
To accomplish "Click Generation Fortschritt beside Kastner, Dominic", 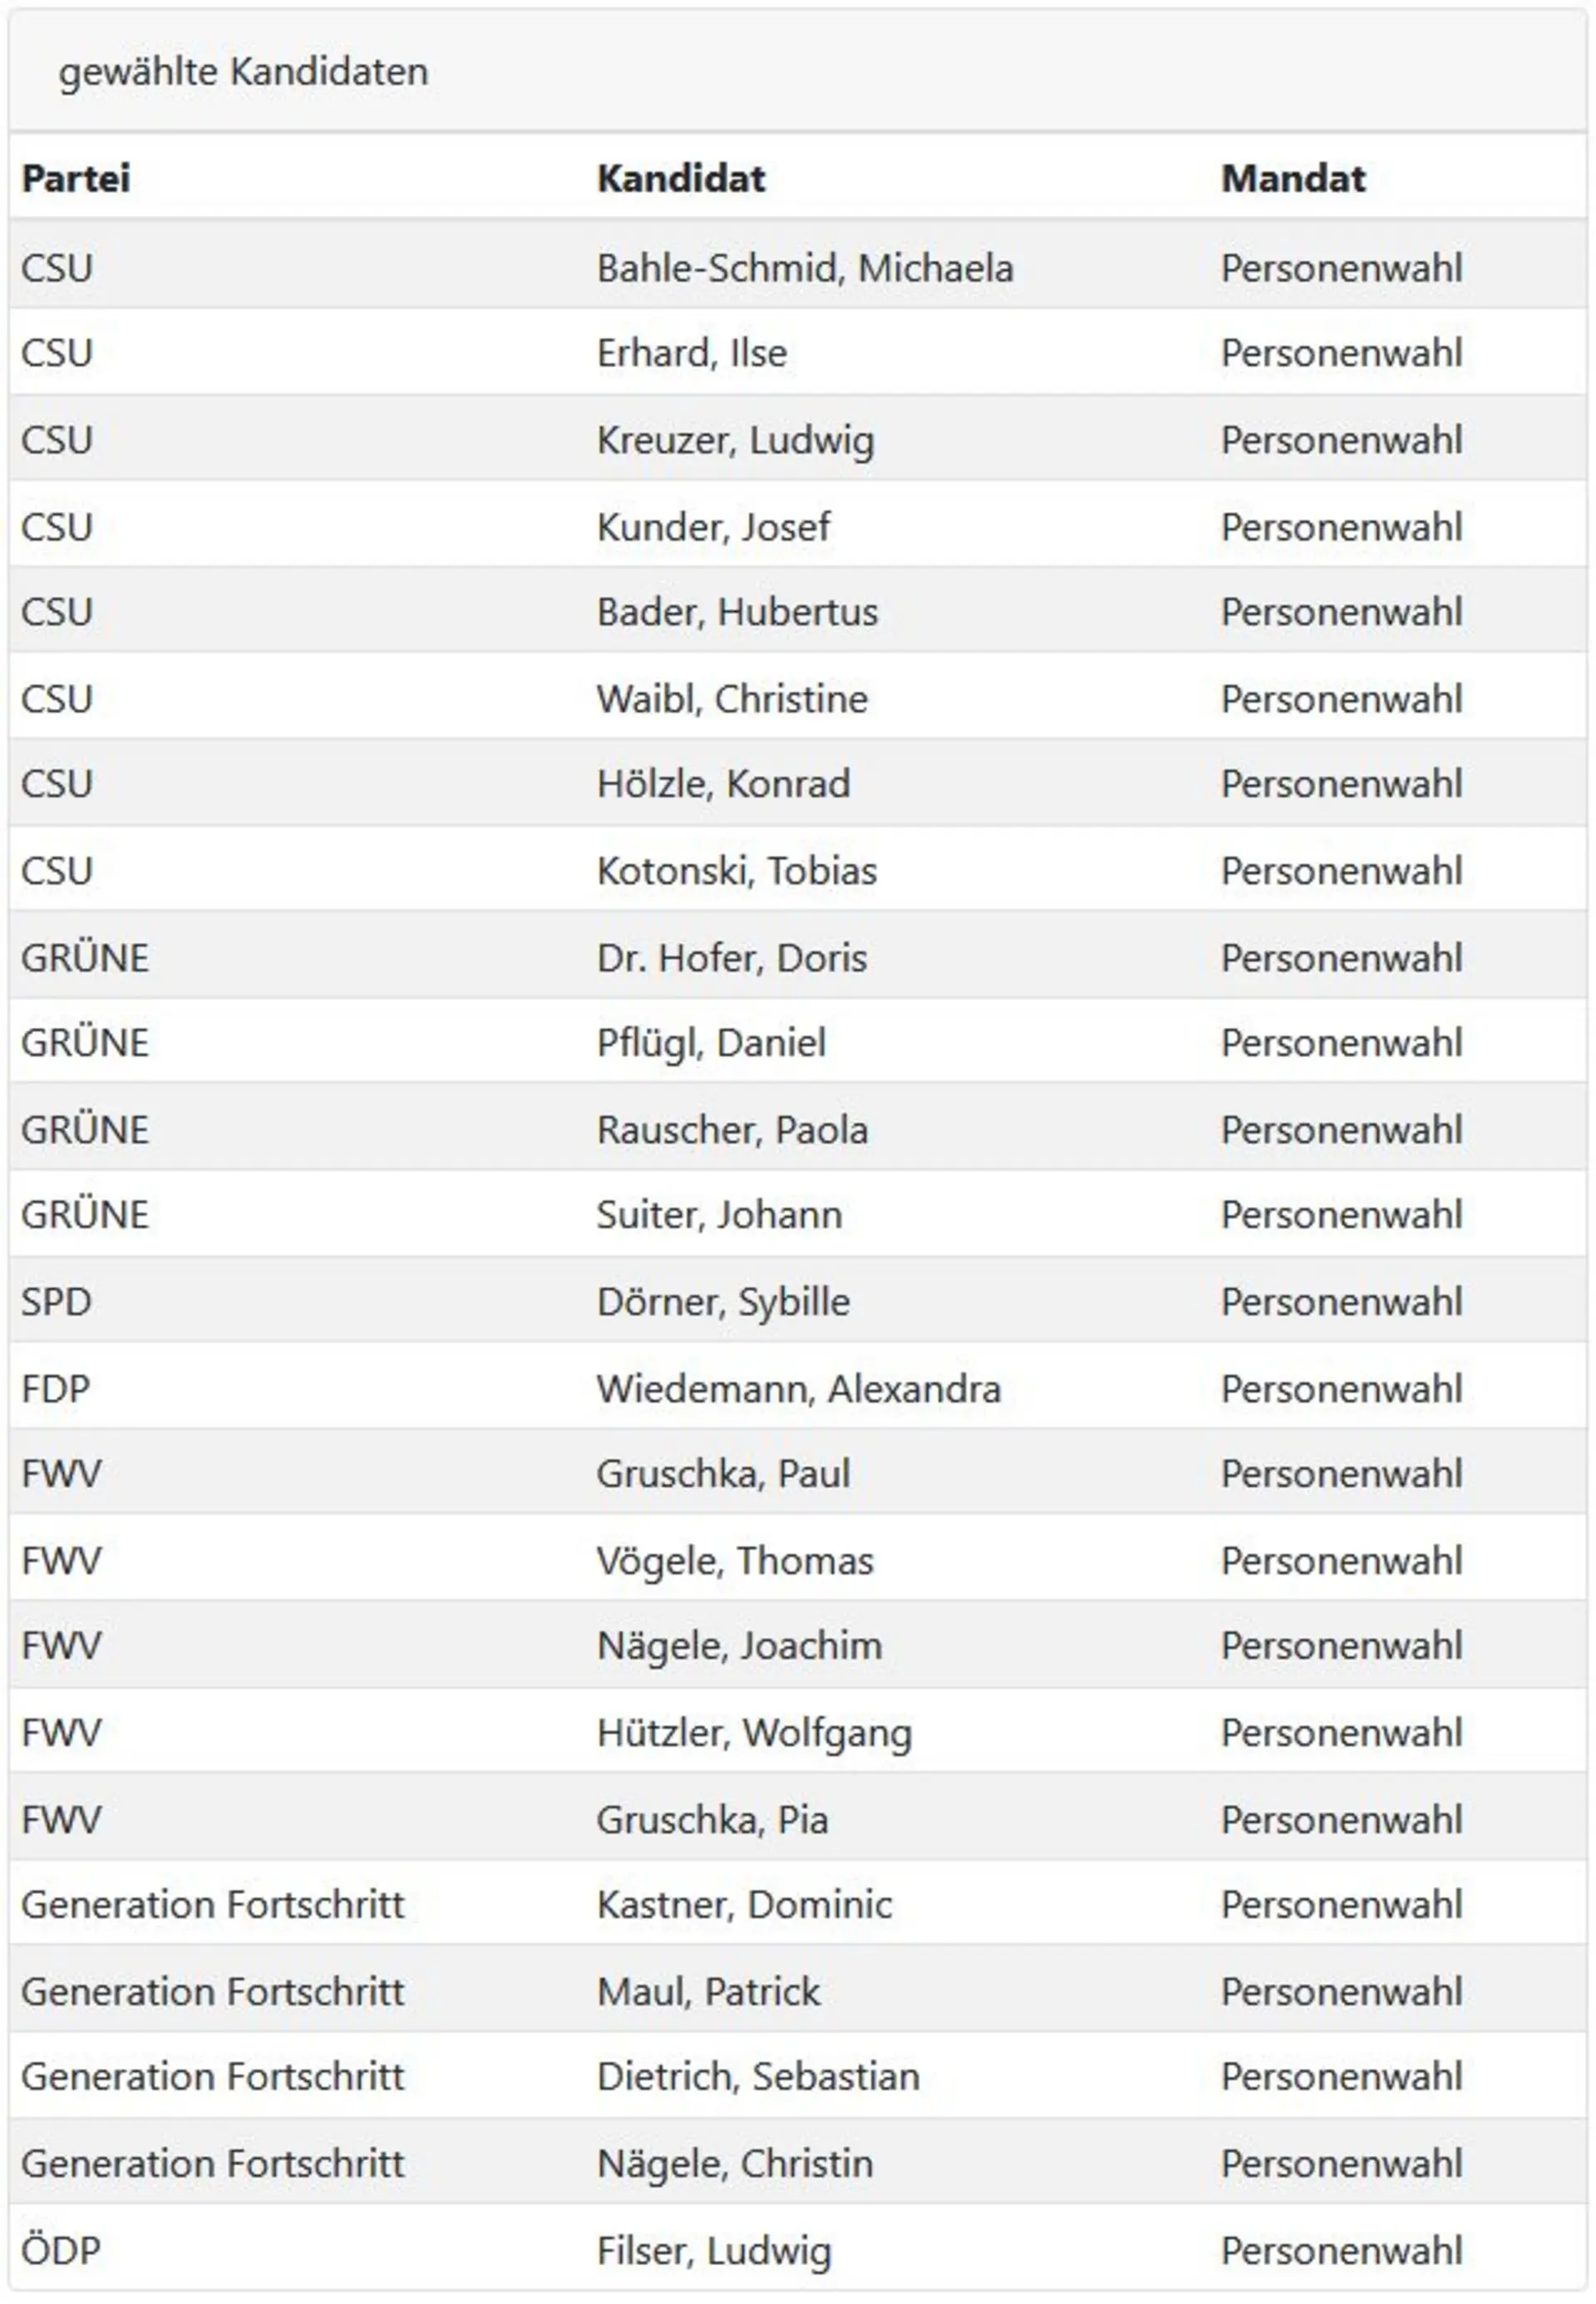I will (x=213, y=1905).
